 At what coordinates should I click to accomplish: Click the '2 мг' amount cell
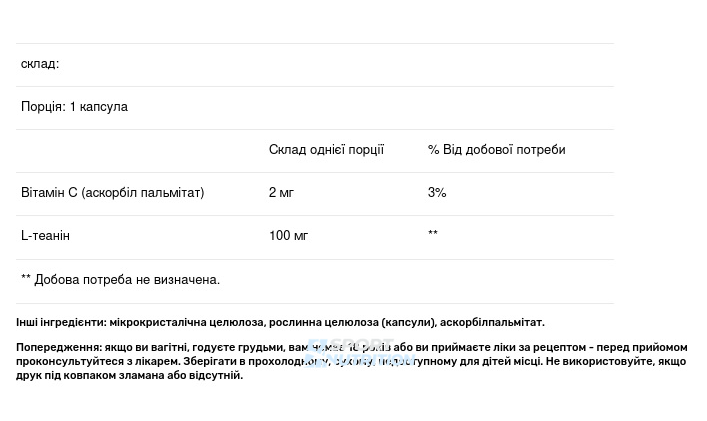(x=281, y=192)
